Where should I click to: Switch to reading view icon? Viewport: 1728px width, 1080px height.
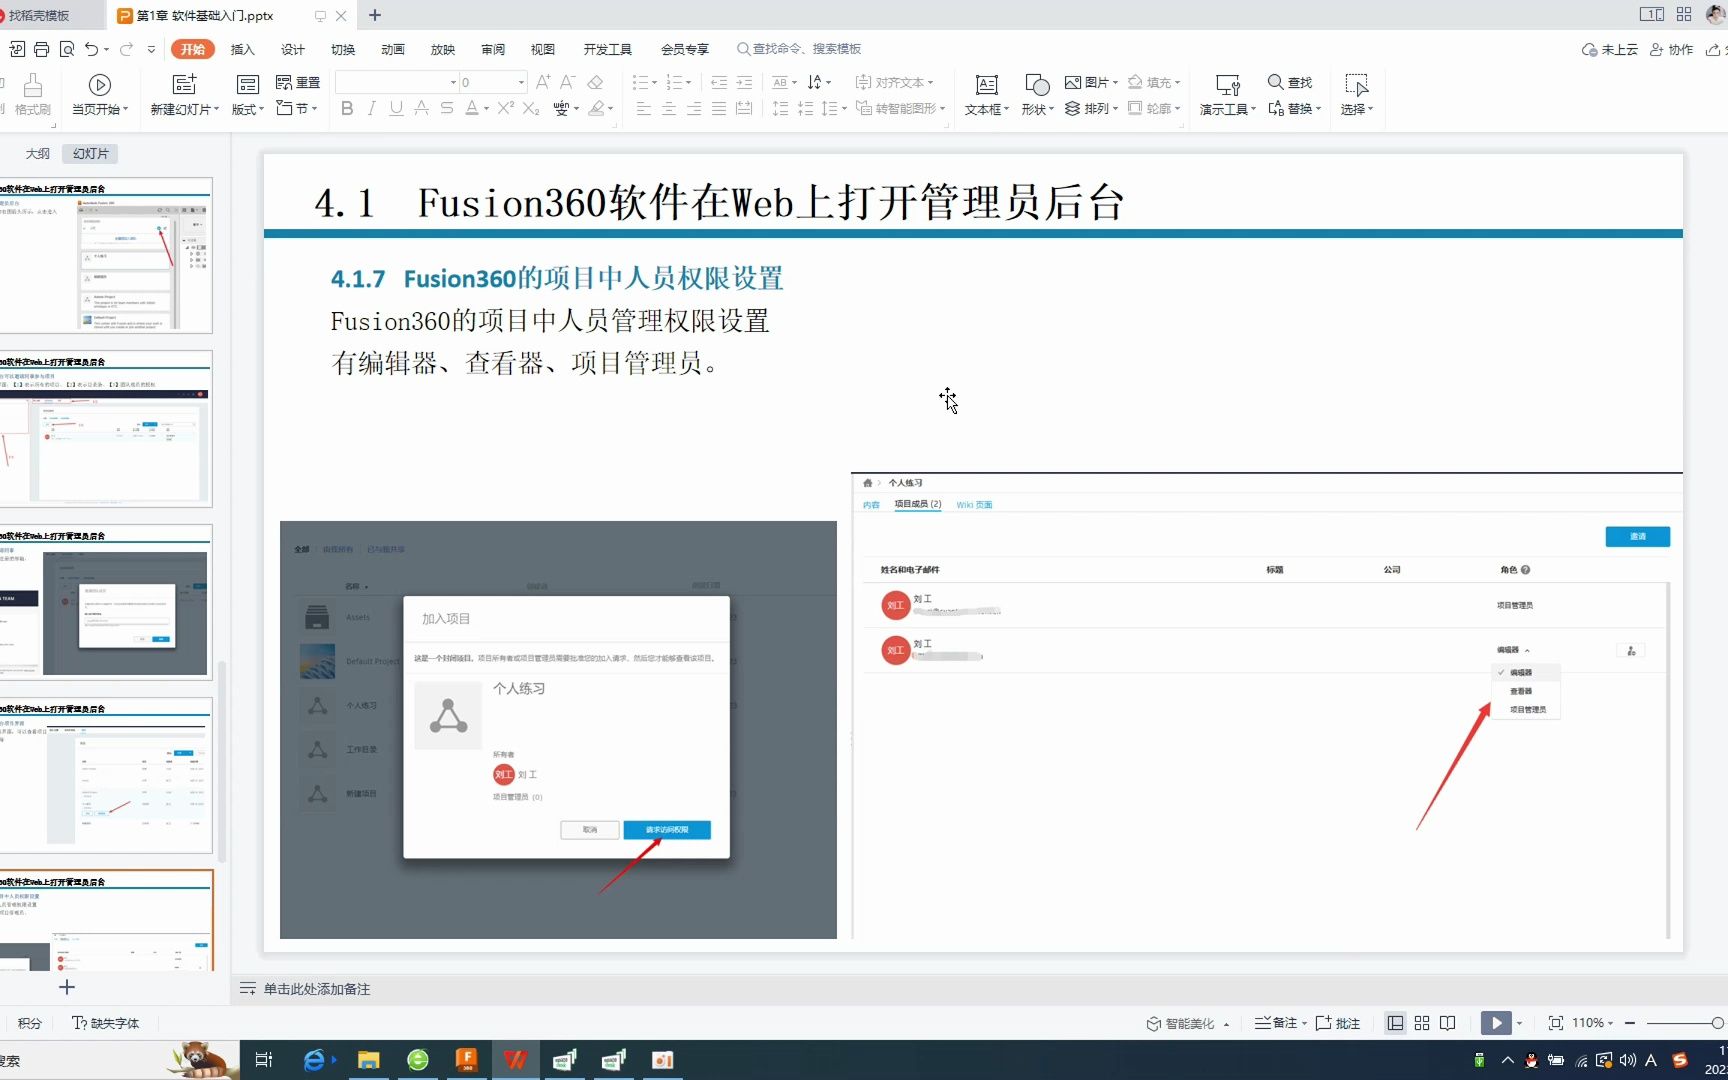(1448, 1023)
